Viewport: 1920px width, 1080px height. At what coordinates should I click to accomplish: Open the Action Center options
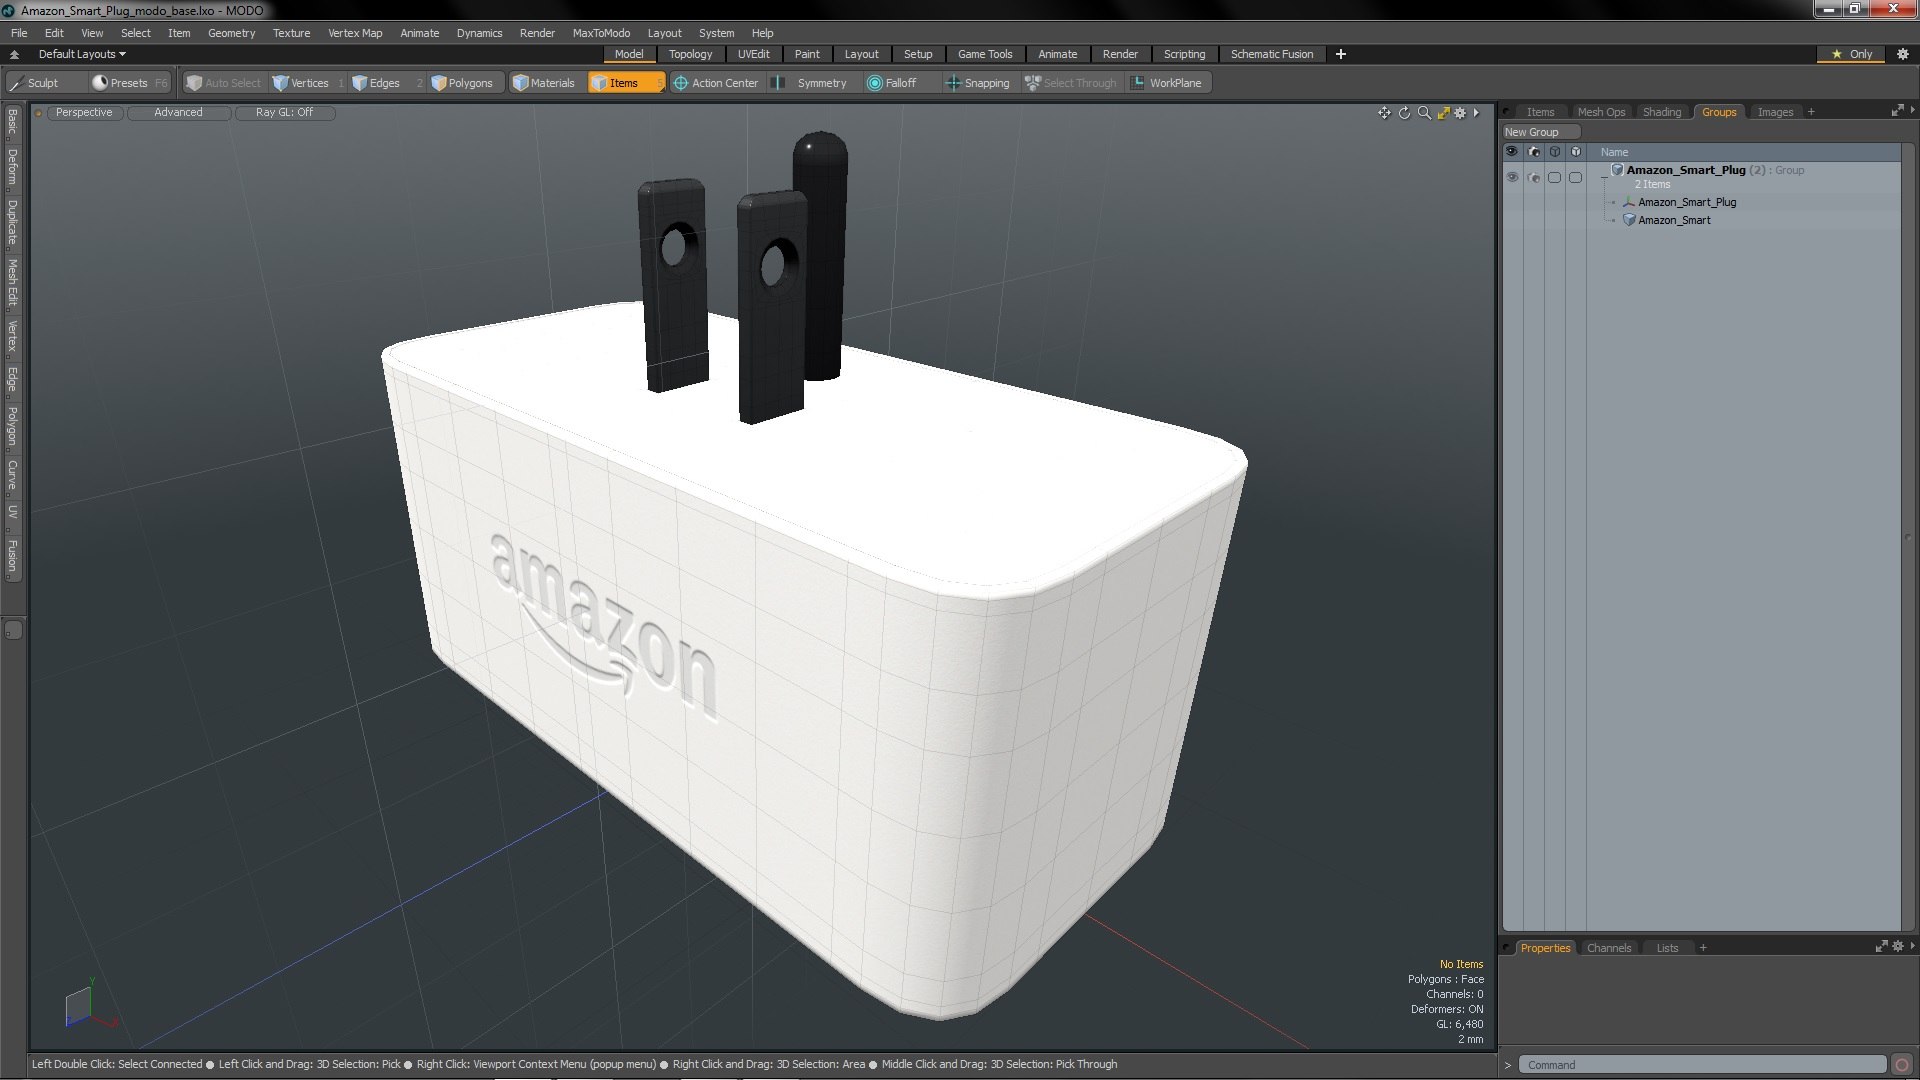point(716,83)
